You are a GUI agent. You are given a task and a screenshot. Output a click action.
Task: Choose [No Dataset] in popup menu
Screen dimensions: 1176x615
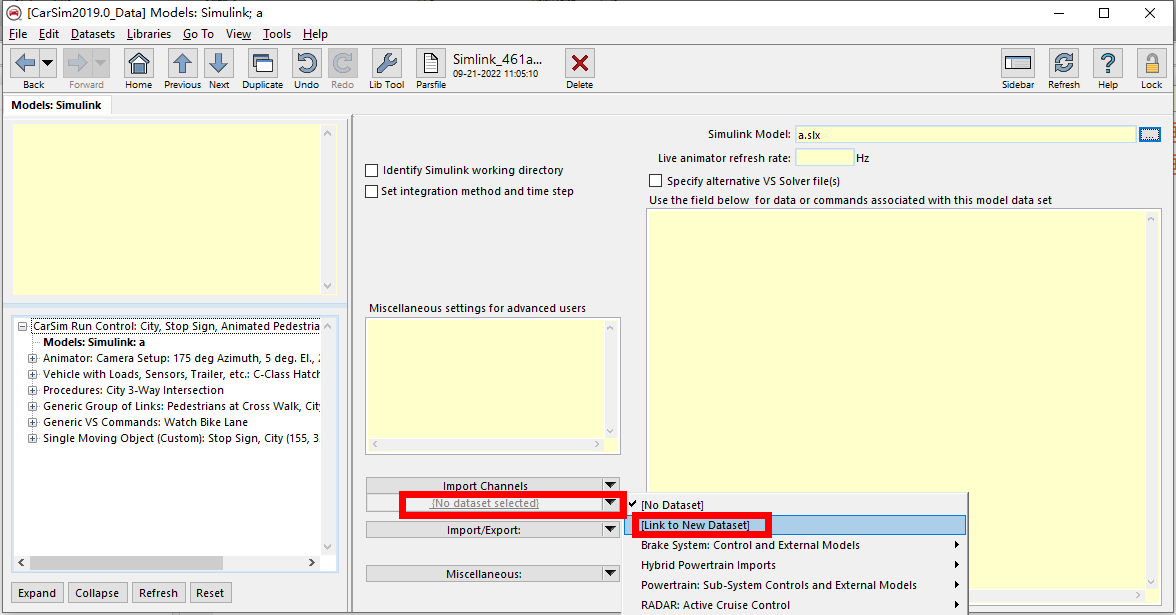[795, 505]
